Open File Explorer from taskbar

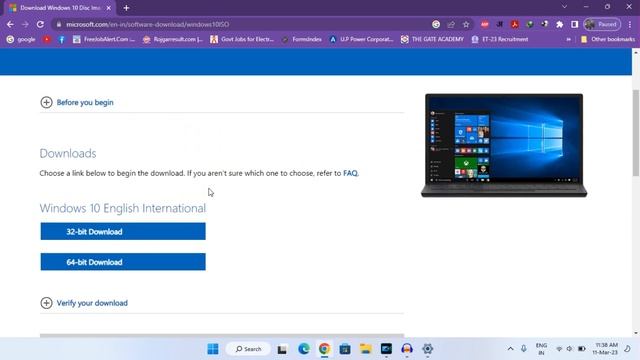click(365, 349)
